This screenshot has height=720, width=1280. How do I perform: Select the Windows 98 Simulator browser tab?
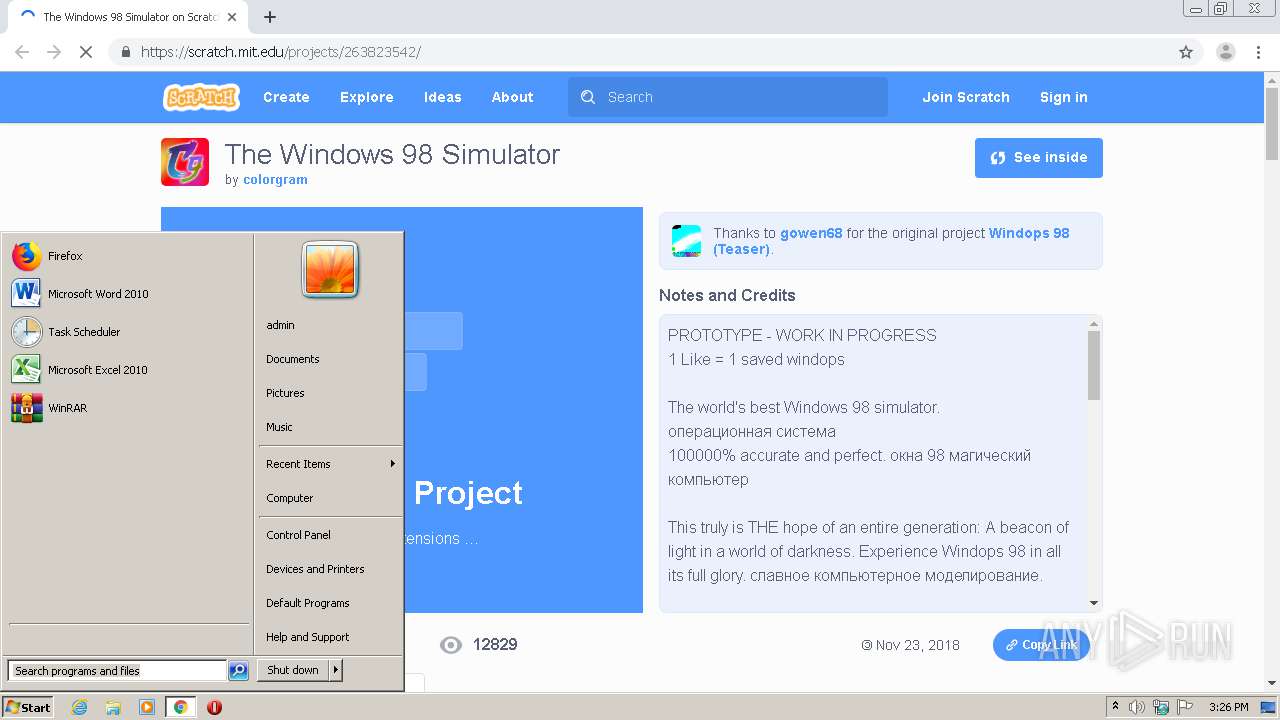coord(128,17)
